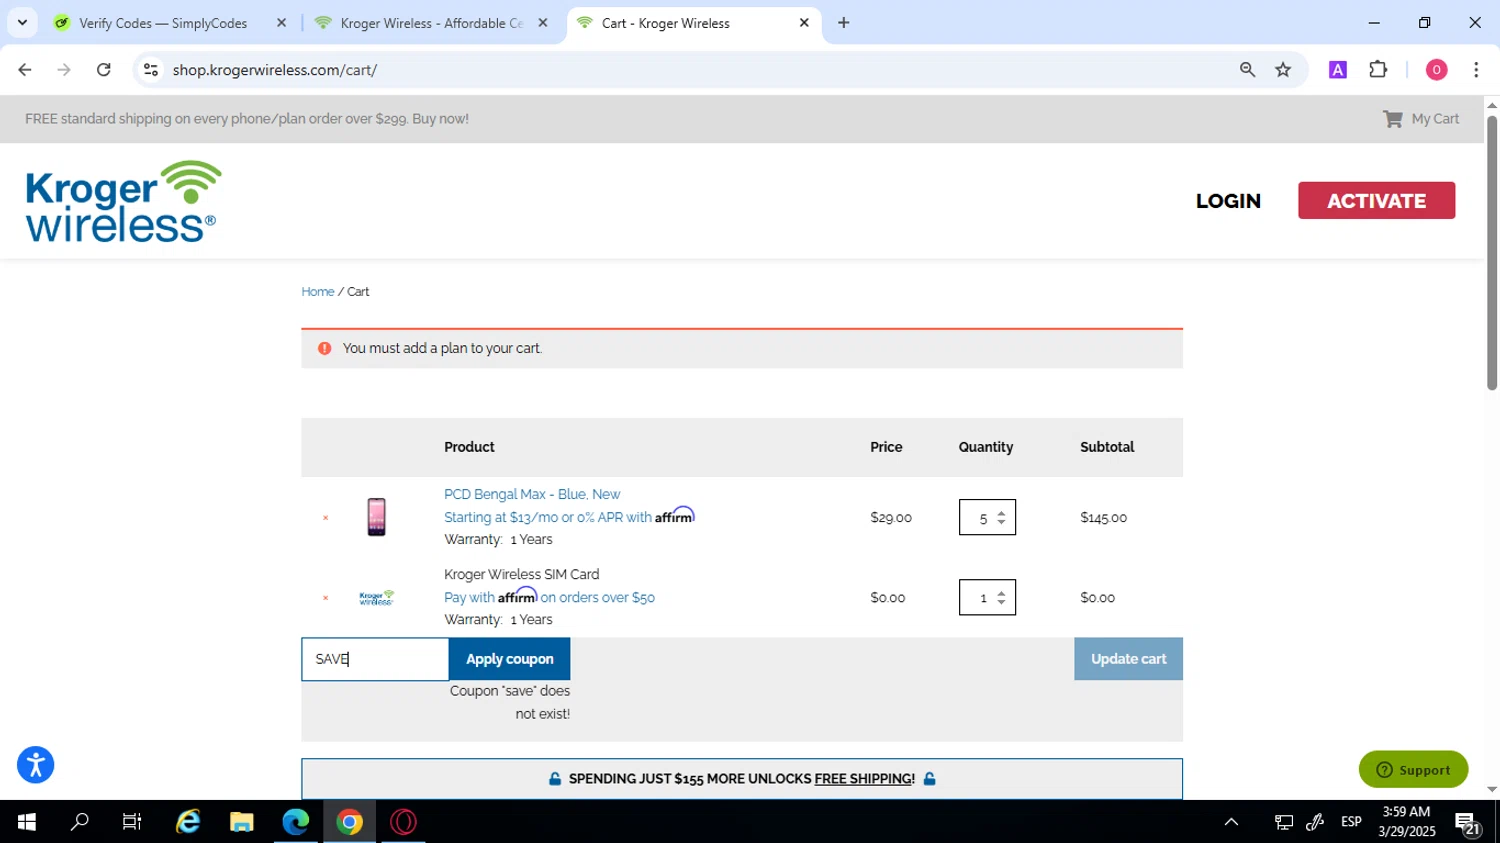
Task: Open the Extensions puzzle menu
Action: (x=1378, y=70)
